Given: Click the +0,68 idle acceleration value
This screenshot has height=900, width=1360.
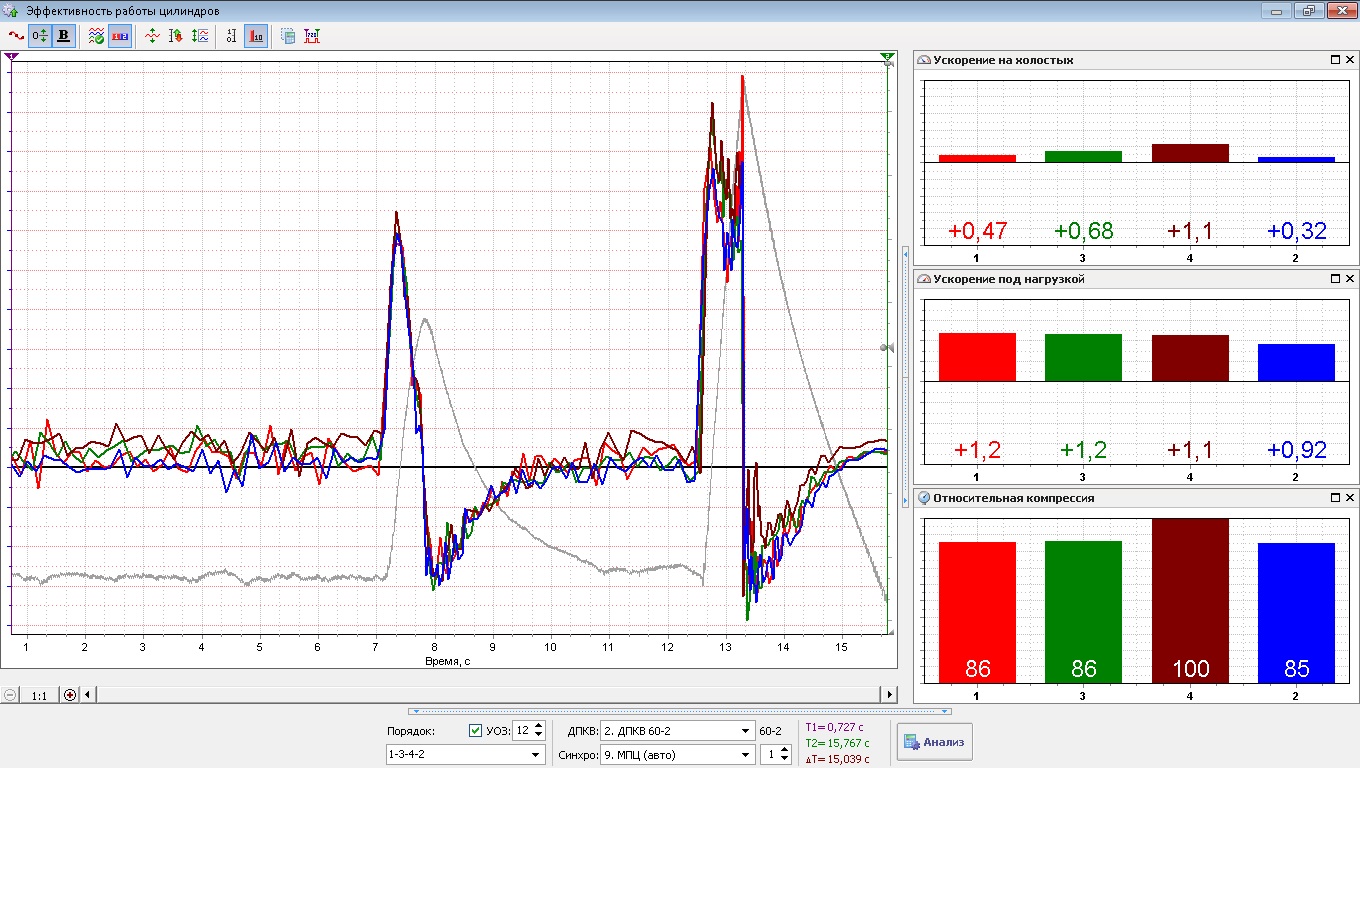Looking at the screenshot, I should click(x=1084, y=231).
